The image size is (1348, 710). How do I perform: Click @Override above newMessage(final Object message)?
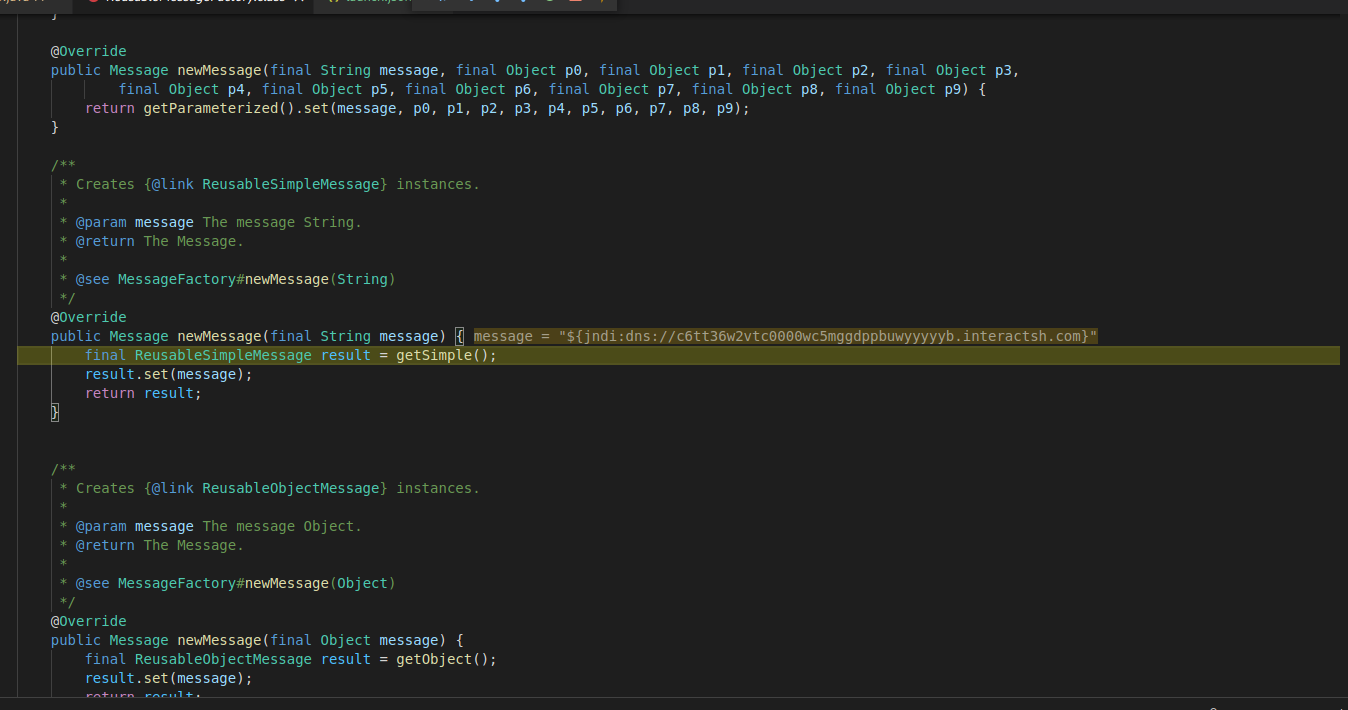click(x=89, y=621)
